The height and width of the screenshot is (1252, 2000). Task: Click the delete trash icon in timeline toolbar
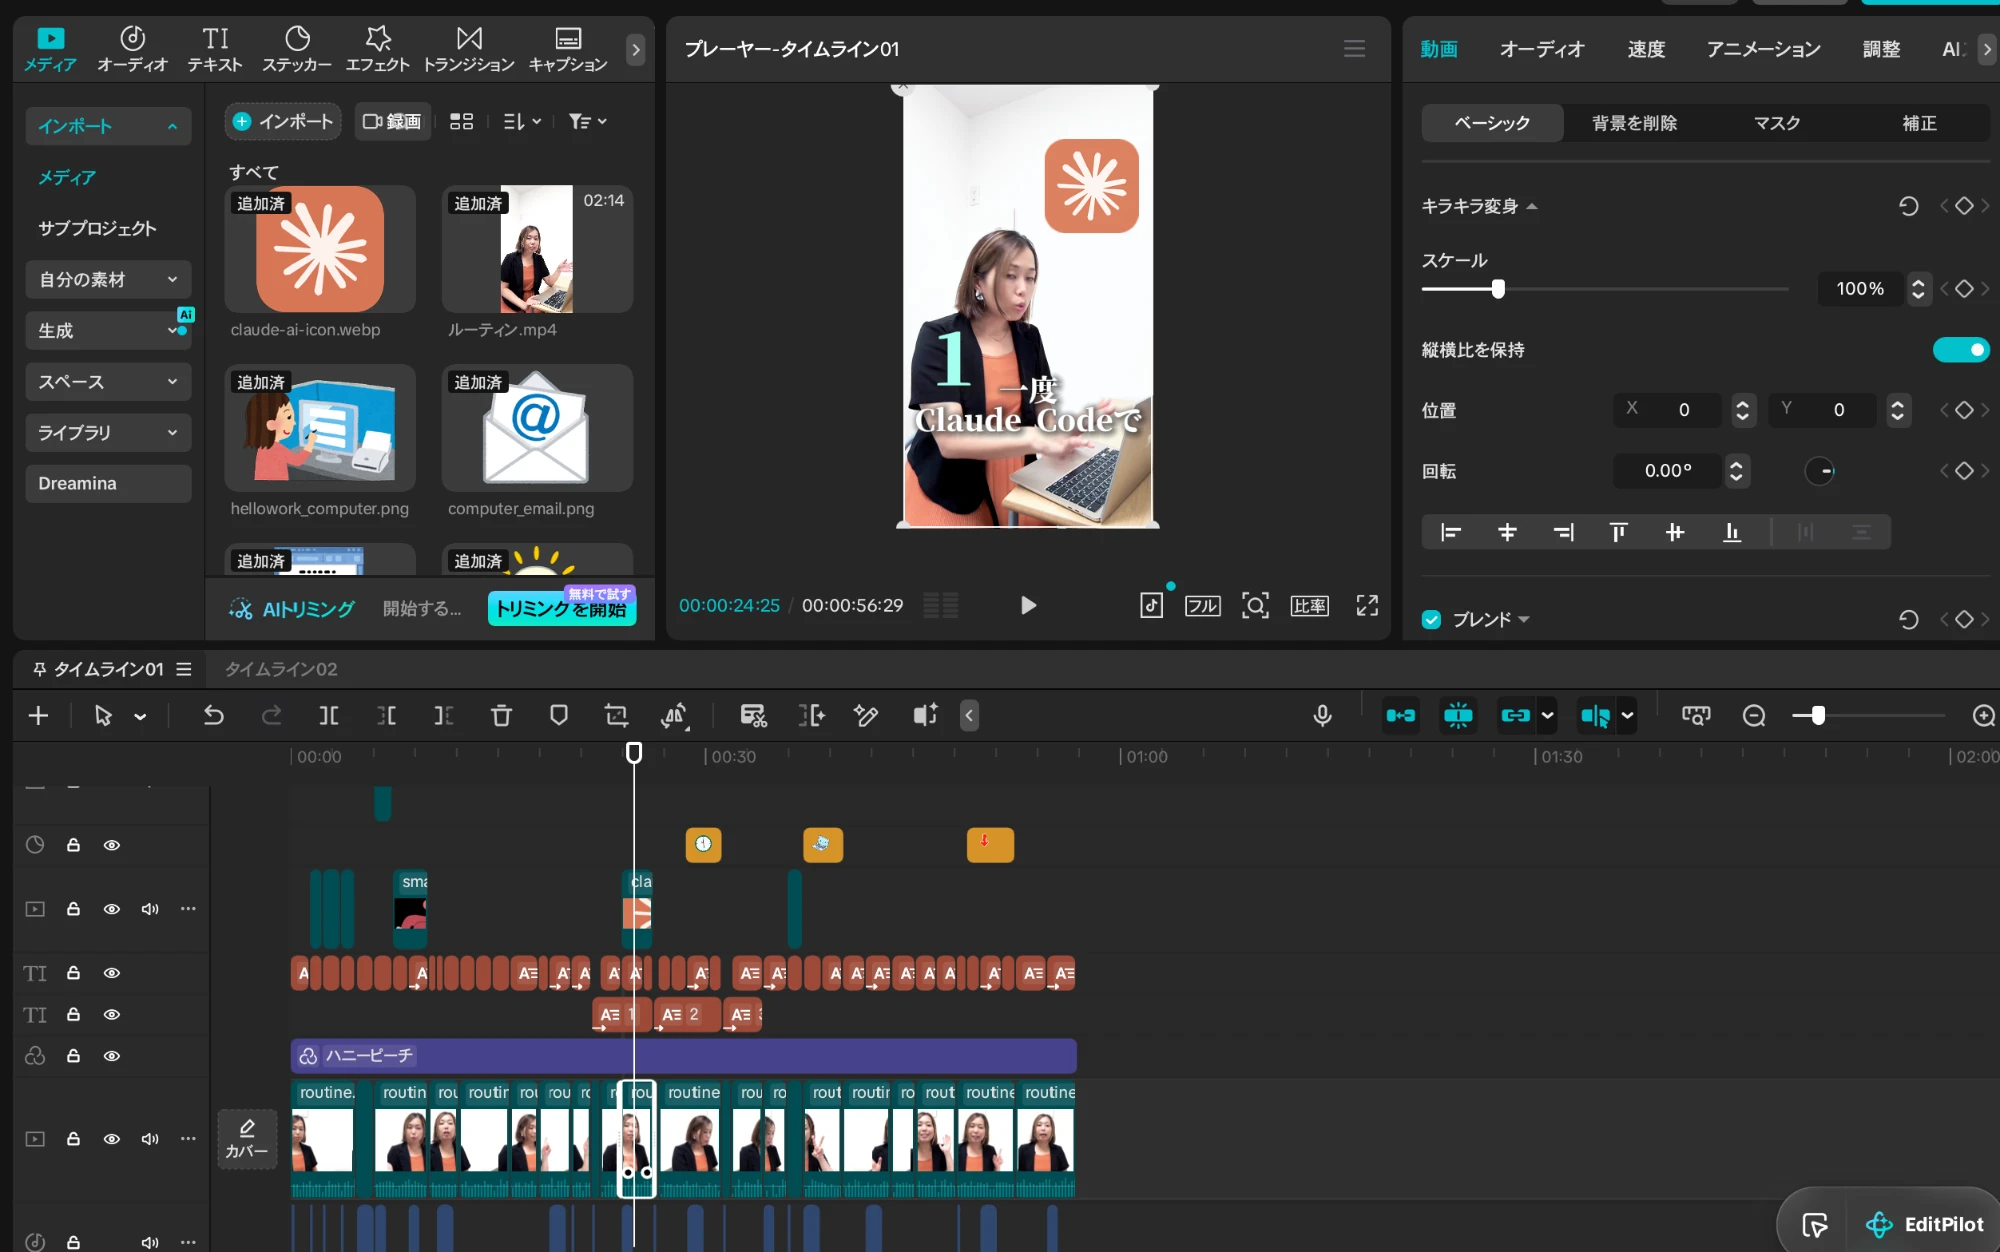click(501, 715)
